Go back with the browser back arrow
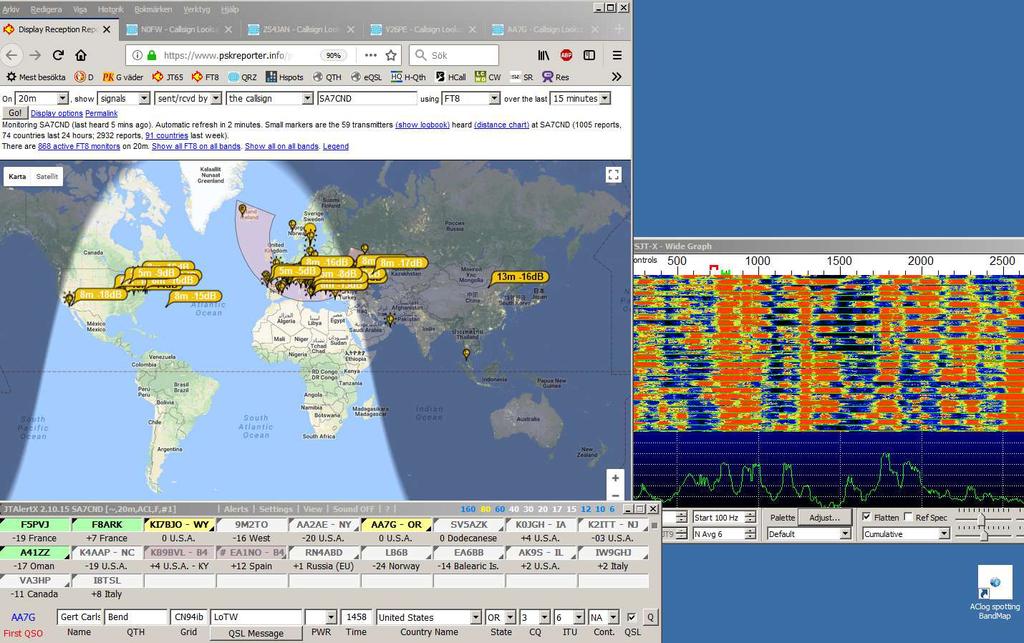The image size is (1024, 643). click(x=12, y=55)
